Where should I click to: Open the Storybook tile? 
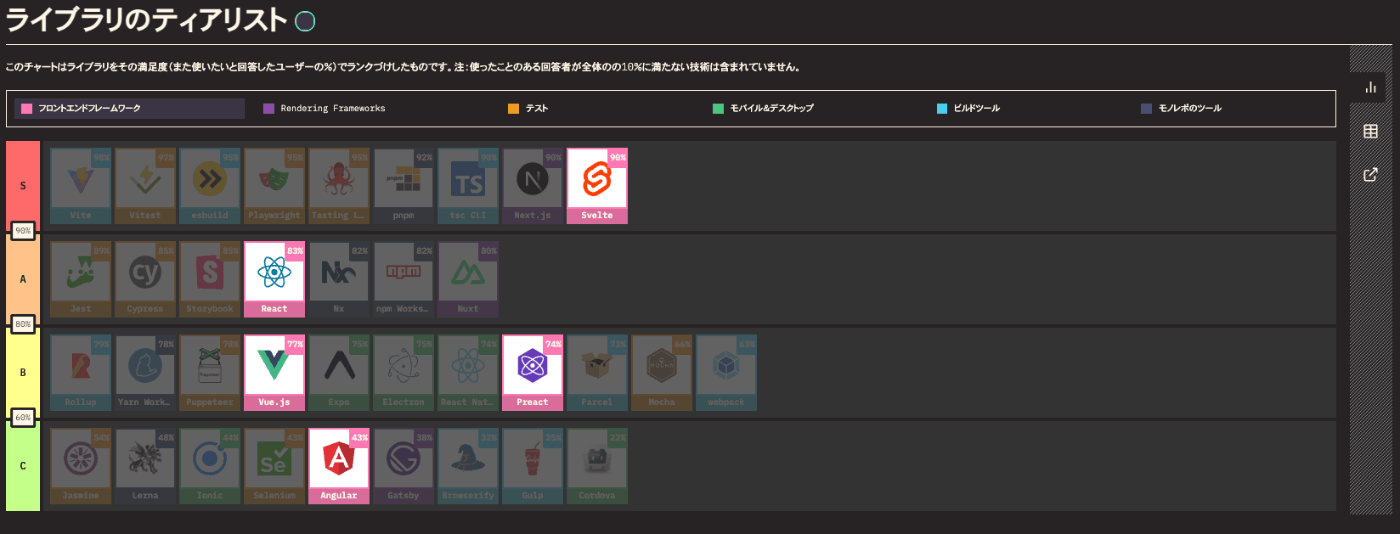coord(210,279)
